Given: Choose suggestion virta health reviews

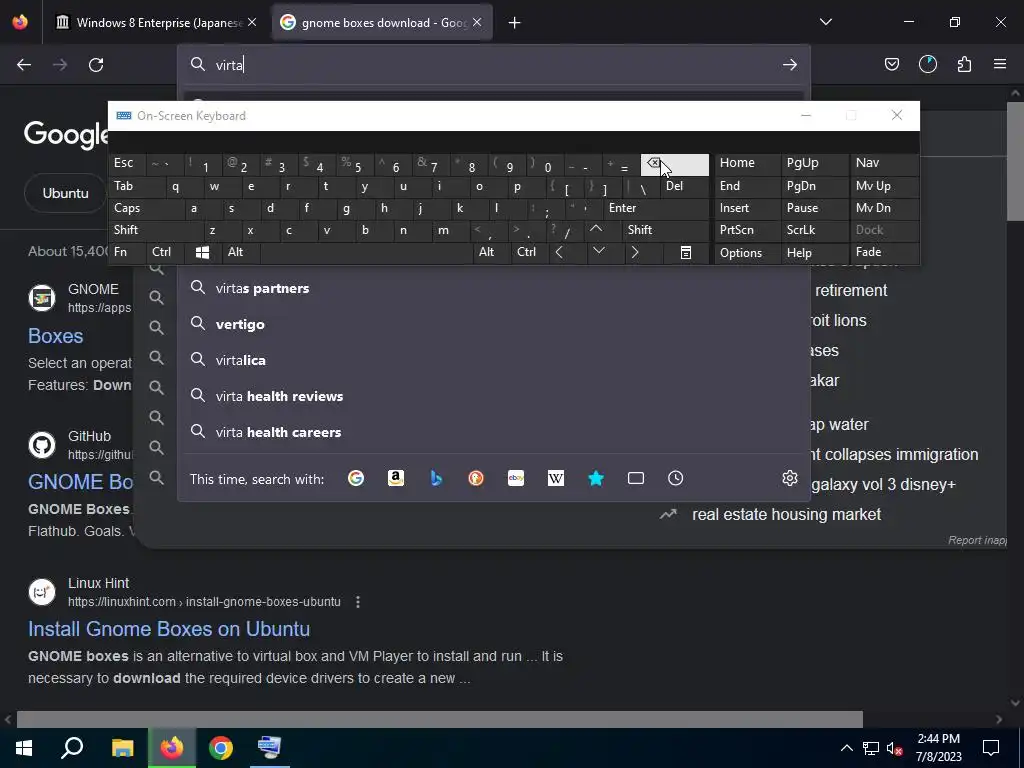Looking at the screenshot, I should click(x=493, y=396).
